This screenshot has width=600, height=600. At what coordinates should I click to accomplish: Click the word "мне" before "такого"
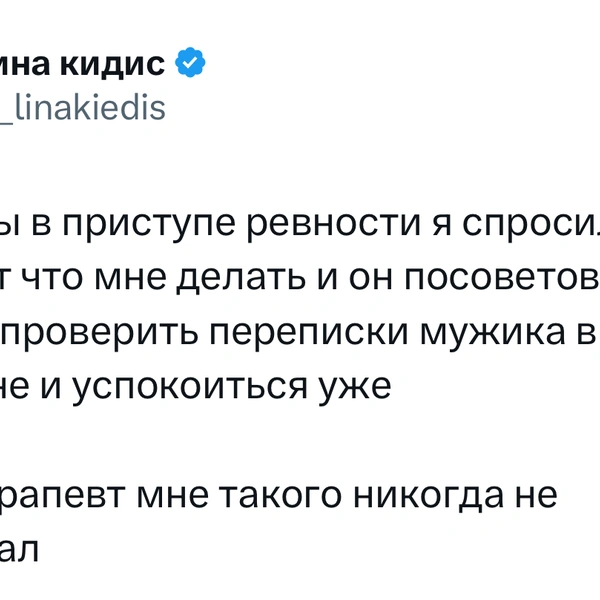pos(173,497)
